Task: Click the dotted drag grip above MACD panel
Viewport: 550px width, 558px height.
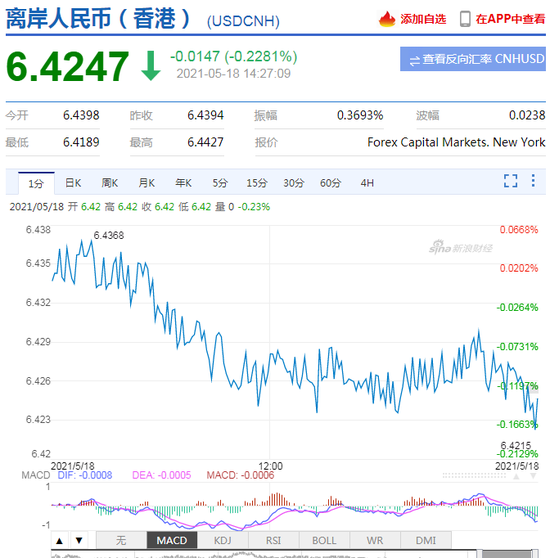Action: (474, 476)
